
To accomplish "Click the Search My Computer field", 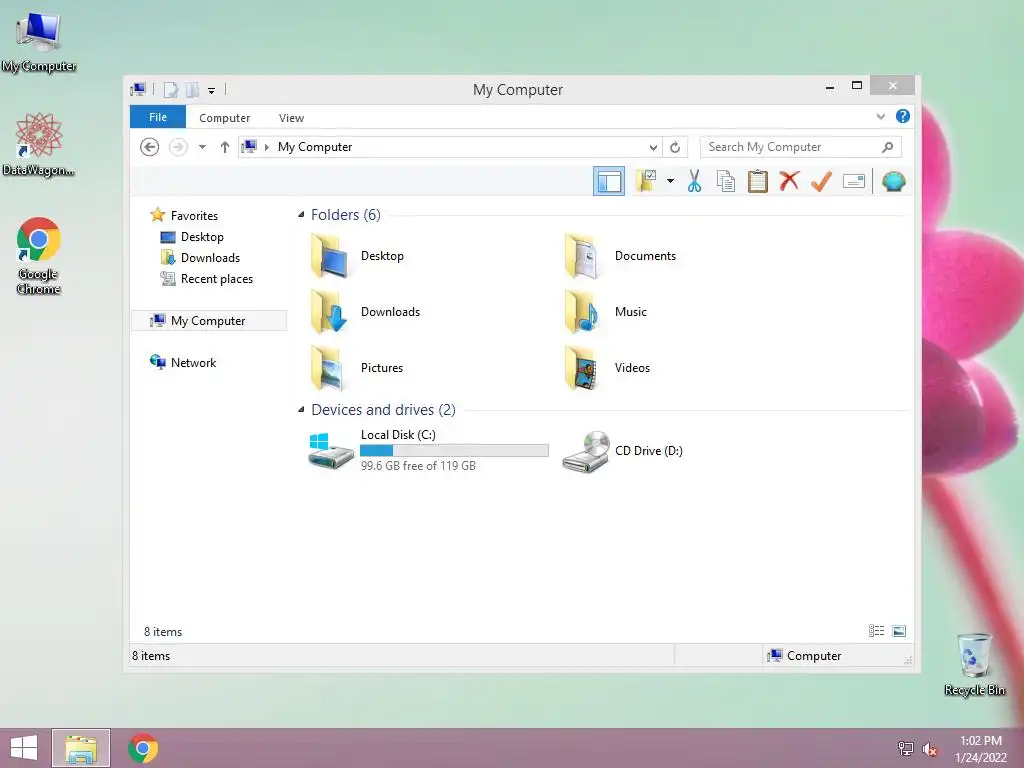I will [x=801, y=147].
